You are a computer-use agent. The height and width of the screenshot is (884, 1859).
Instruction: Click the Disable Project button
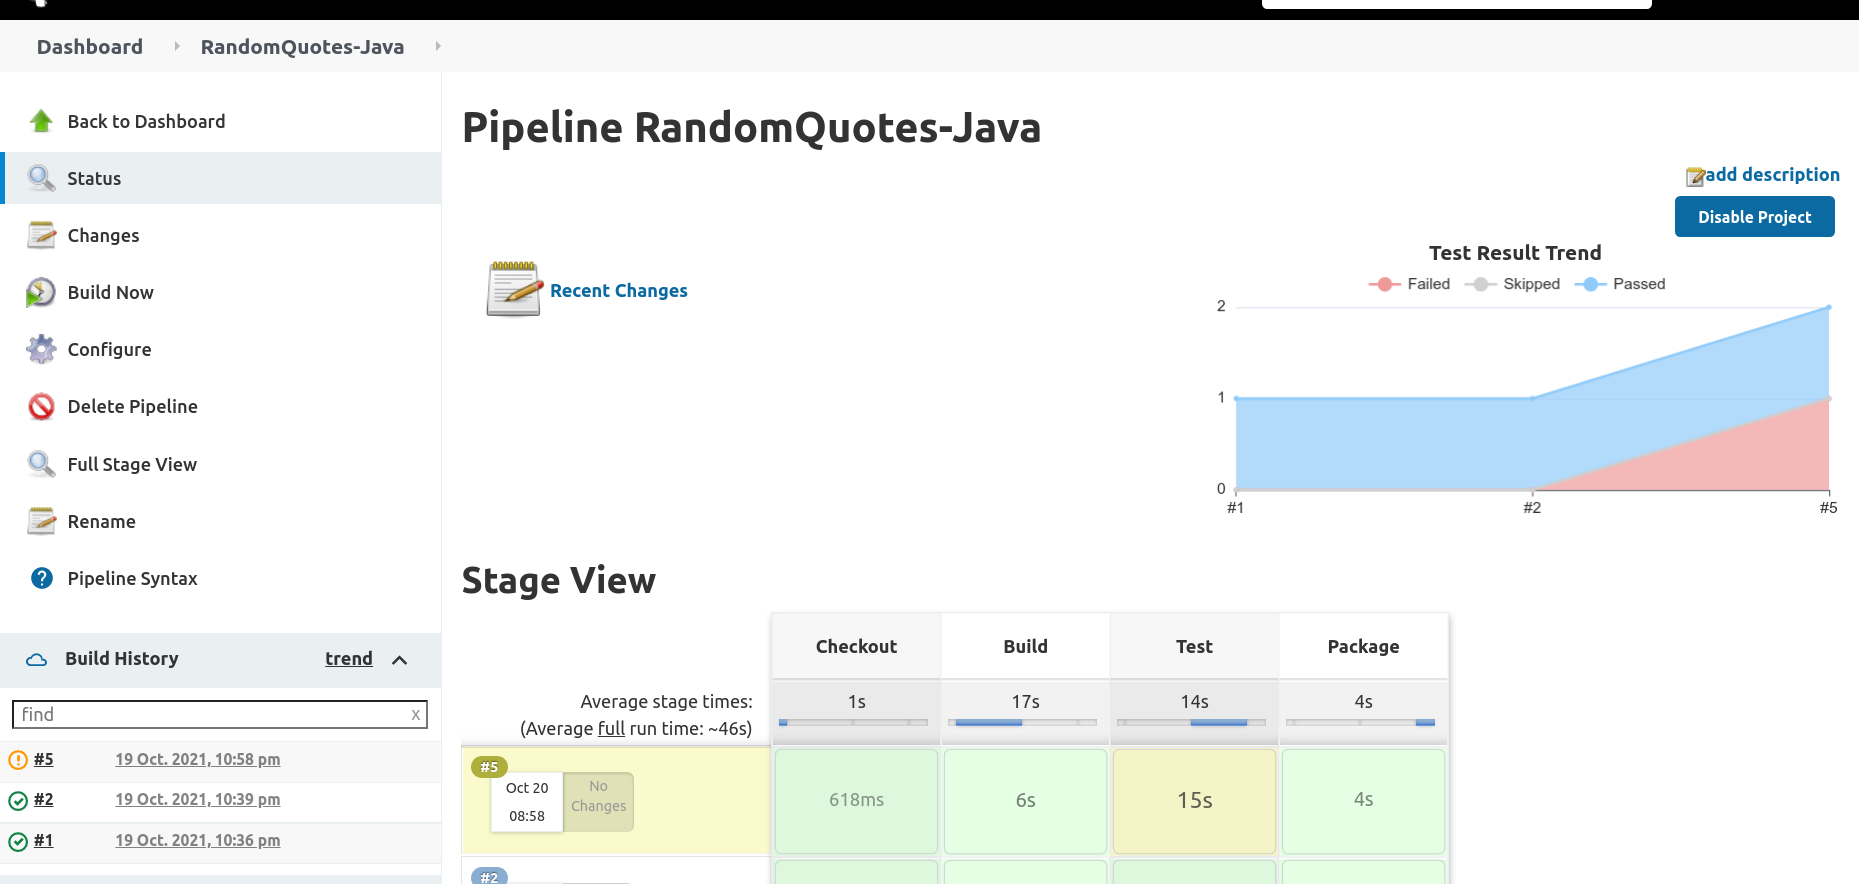point(1754,217)
